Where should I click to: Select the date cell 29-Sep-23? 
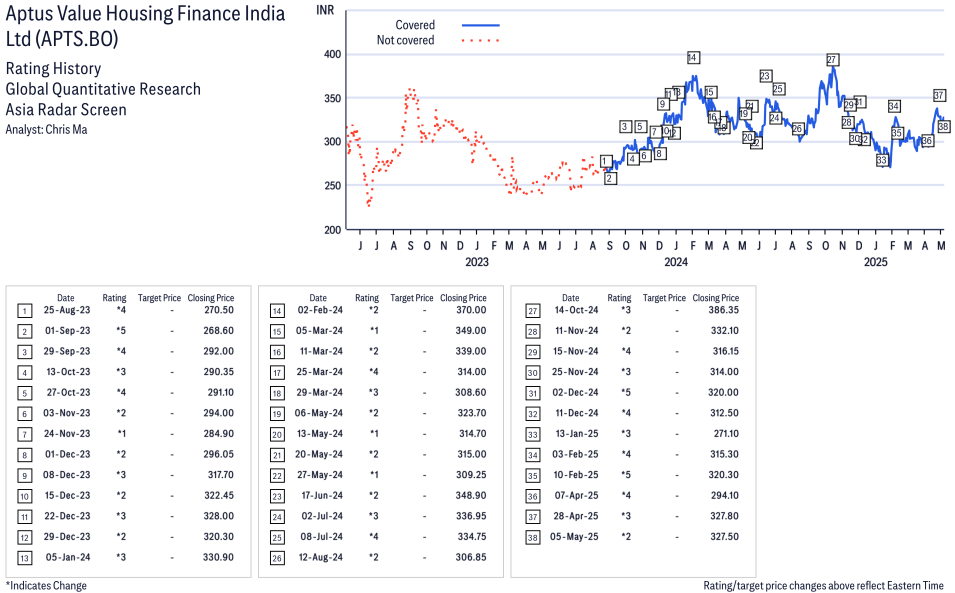(x=67, y=351)
